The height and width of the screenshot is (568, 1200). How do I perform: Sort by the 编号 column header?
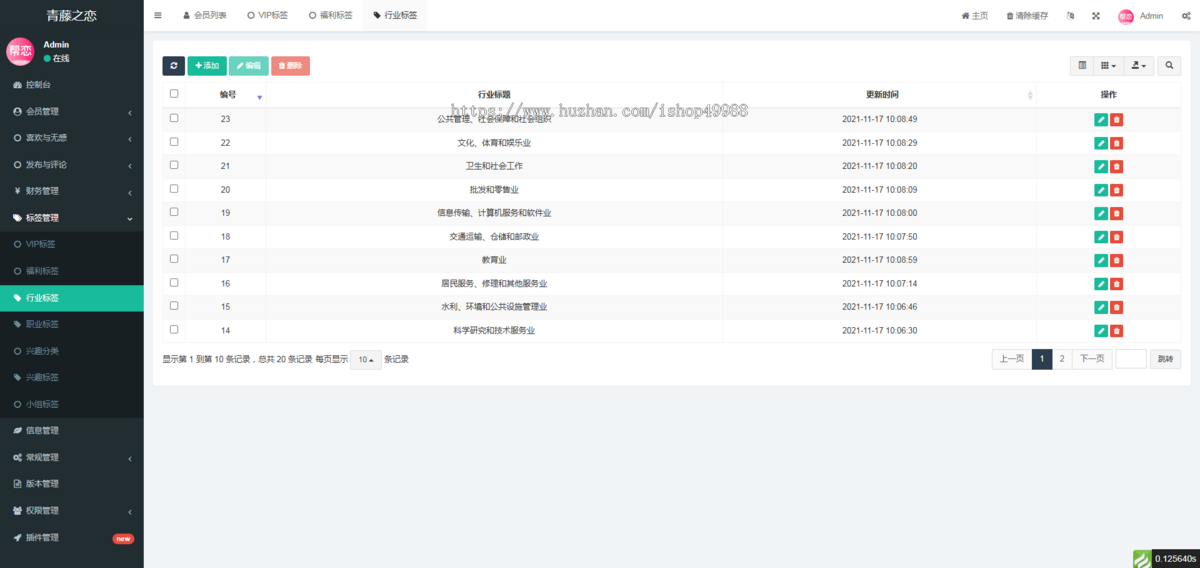click(x=228, y=95)
